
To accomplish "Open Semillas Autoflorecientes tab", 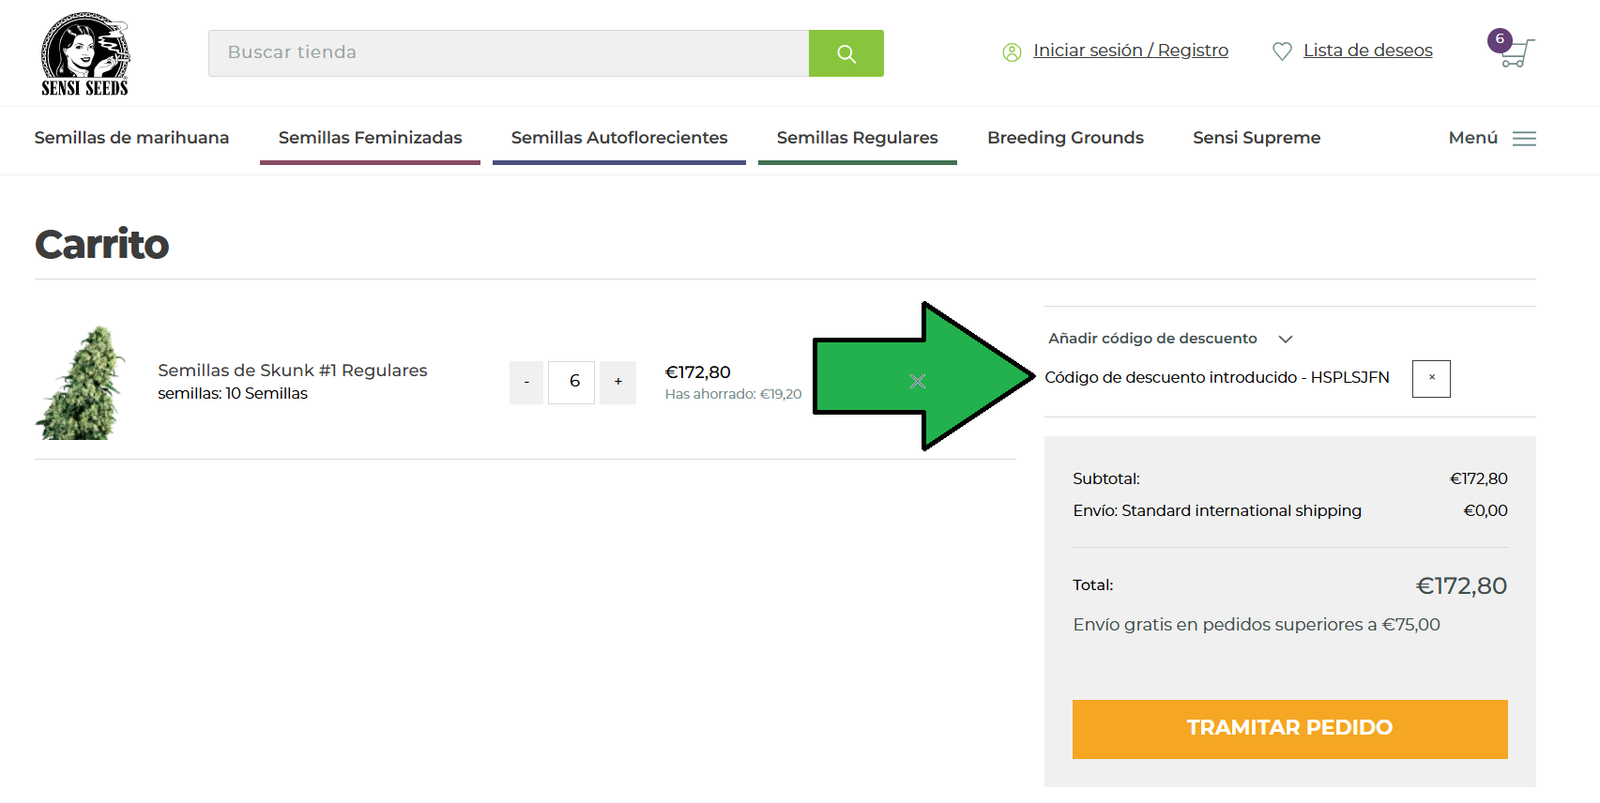I will tap(619, 138).
